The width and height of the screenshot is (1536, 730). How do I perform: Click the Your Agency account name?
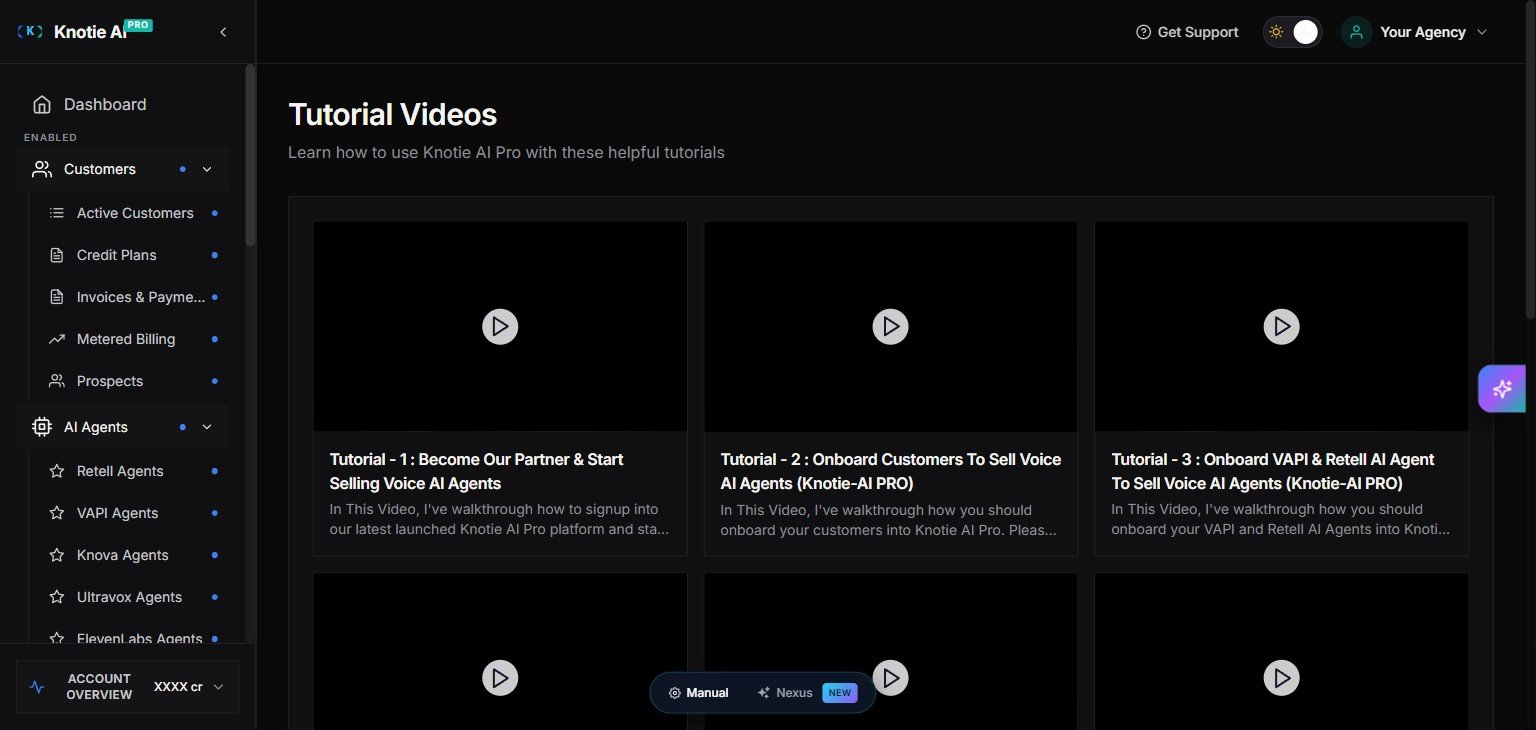pyautogui.click(x=1423, y=32)
